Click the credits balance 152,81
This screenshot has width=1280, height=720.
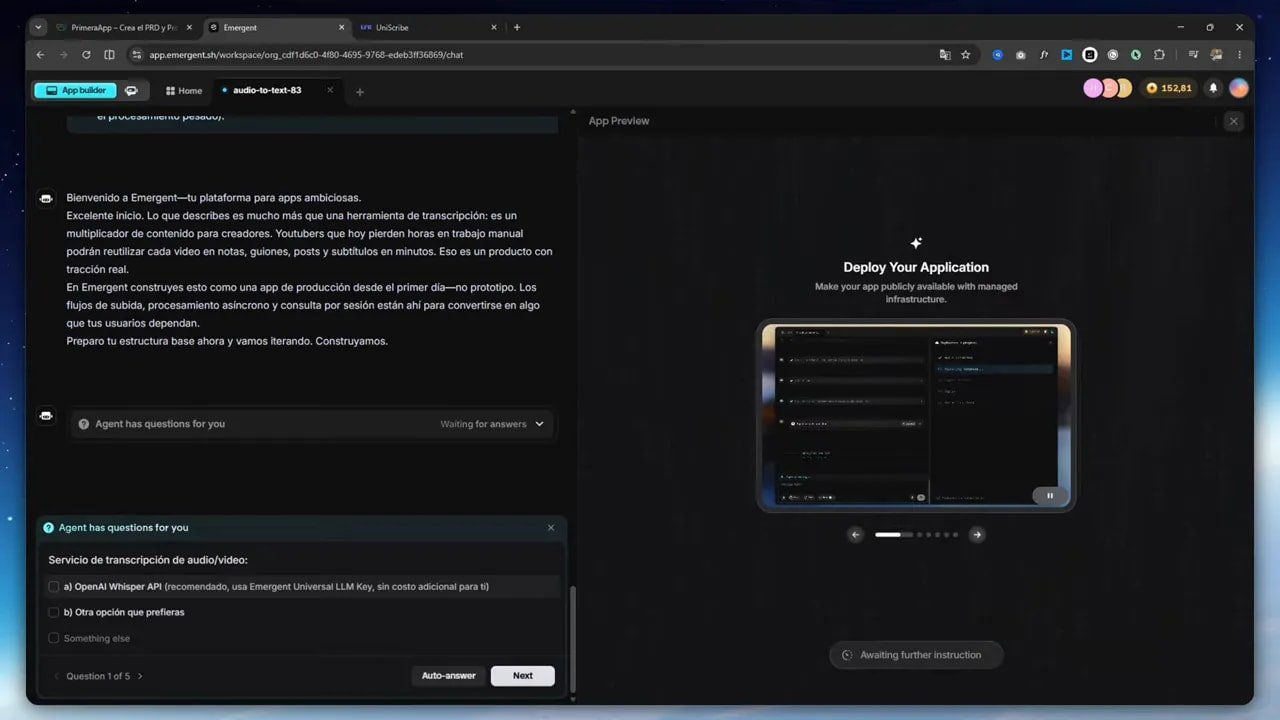[1169, 88]
